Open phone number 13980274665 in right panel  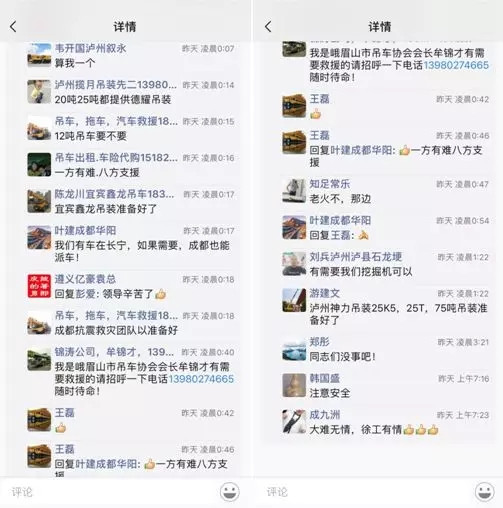(x=456, y=65)
